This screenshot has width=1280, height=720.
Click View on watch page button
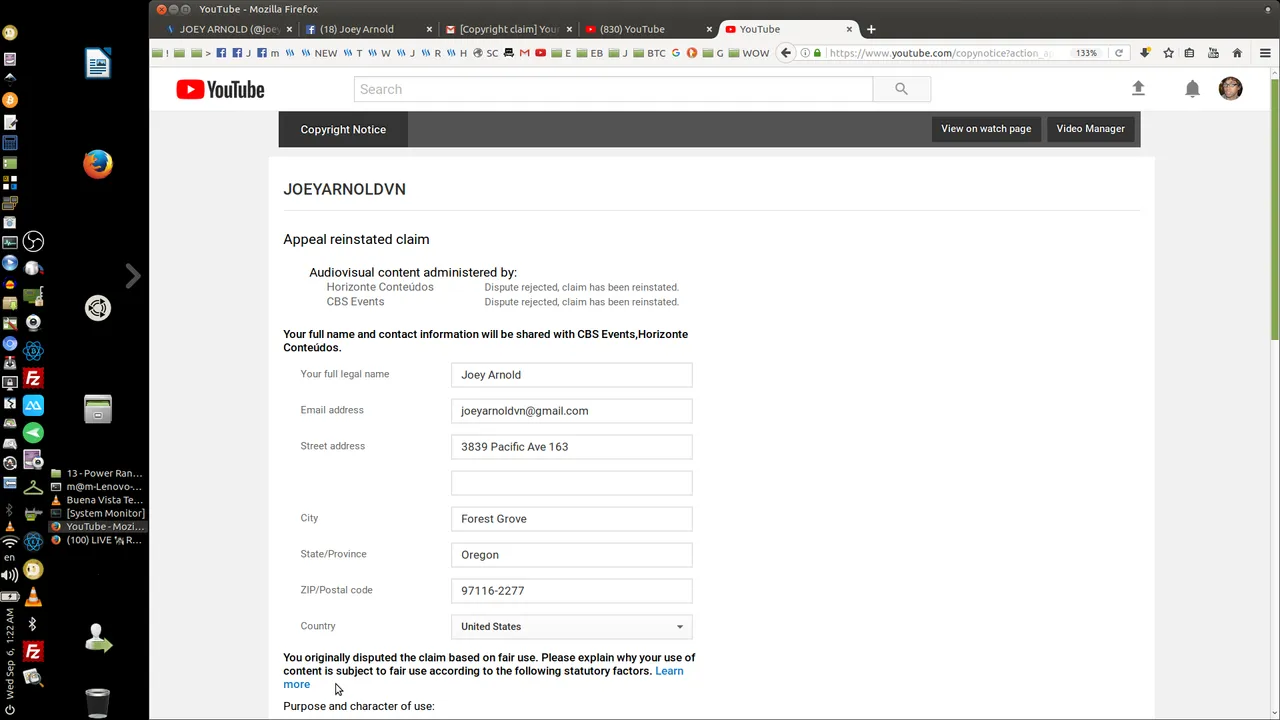986,129
